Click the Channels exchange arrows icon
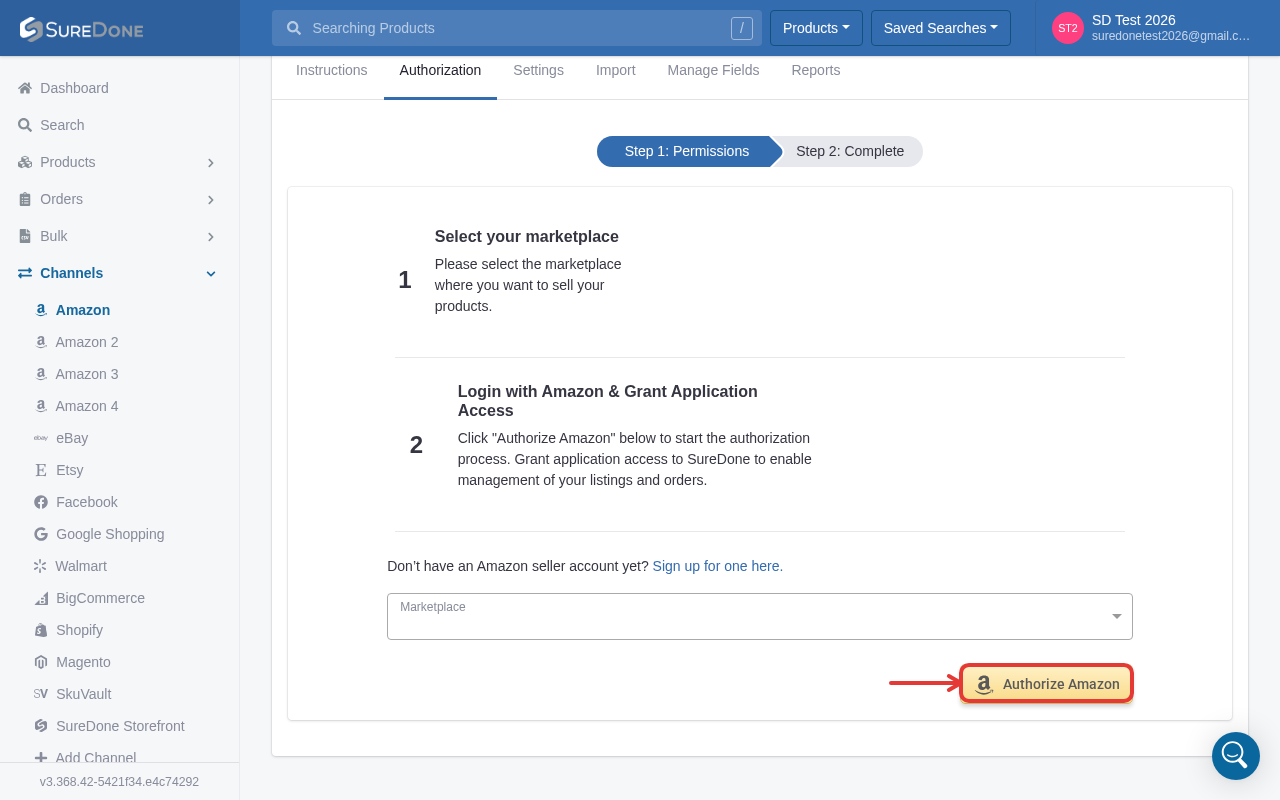This screenshot has width=1280, height=800. tap(25, 273)
